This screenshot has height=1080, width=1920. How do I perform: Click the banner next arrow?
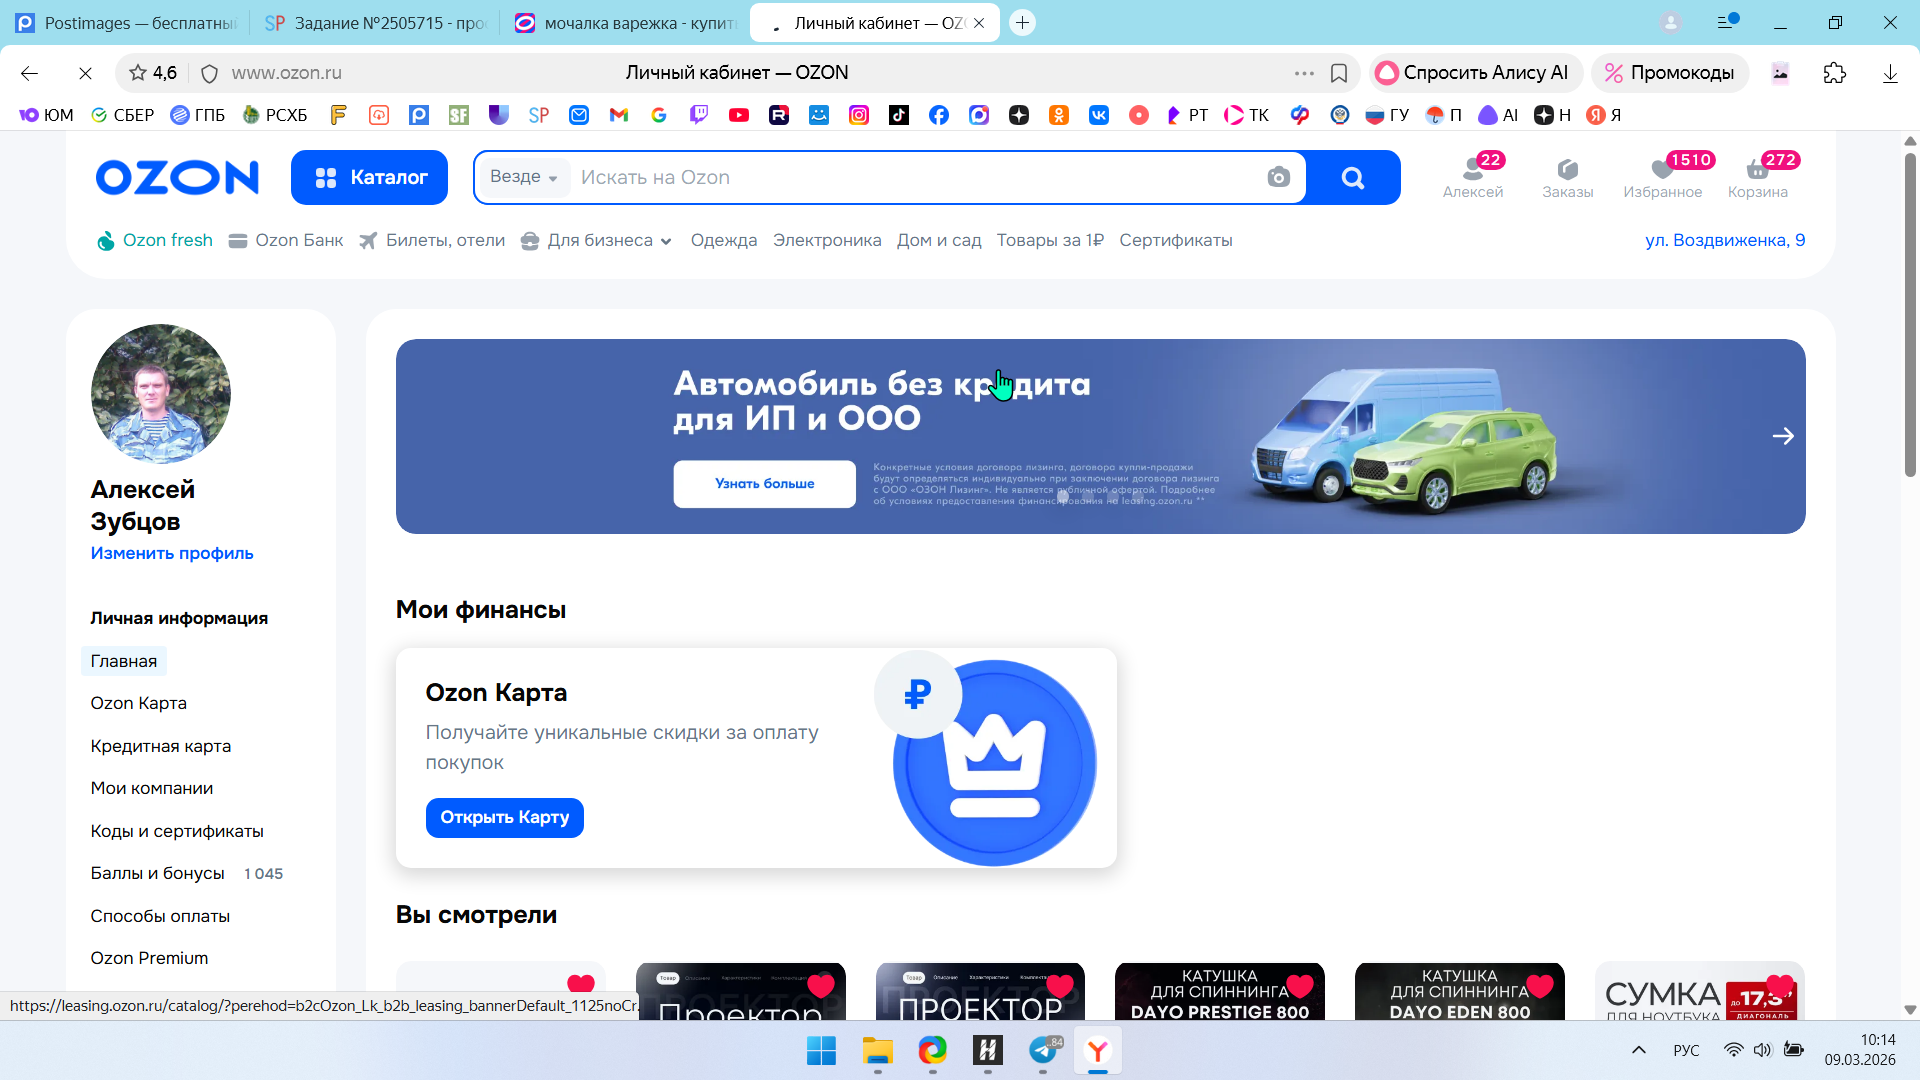pyautogui.click(x=1782, y=436)
